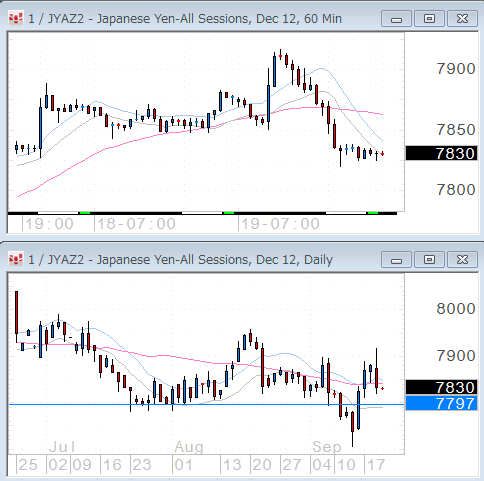Click the 20 date label on Daily axis
Image resolution: width=484 pixels, height=481 pixels.
pos(262,465)
